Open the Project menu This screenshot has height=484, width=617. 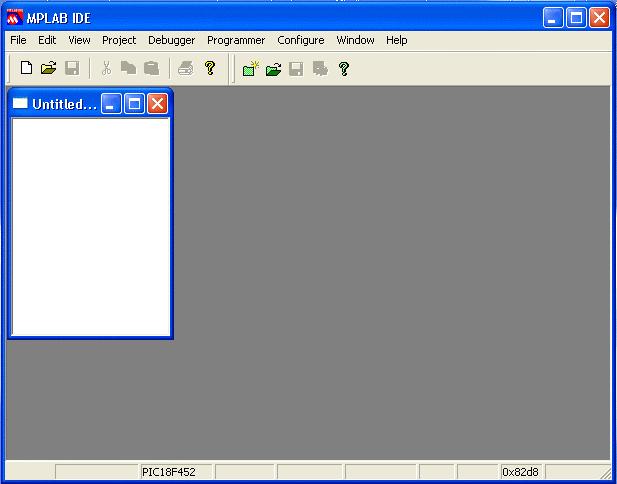pos(119,40)
